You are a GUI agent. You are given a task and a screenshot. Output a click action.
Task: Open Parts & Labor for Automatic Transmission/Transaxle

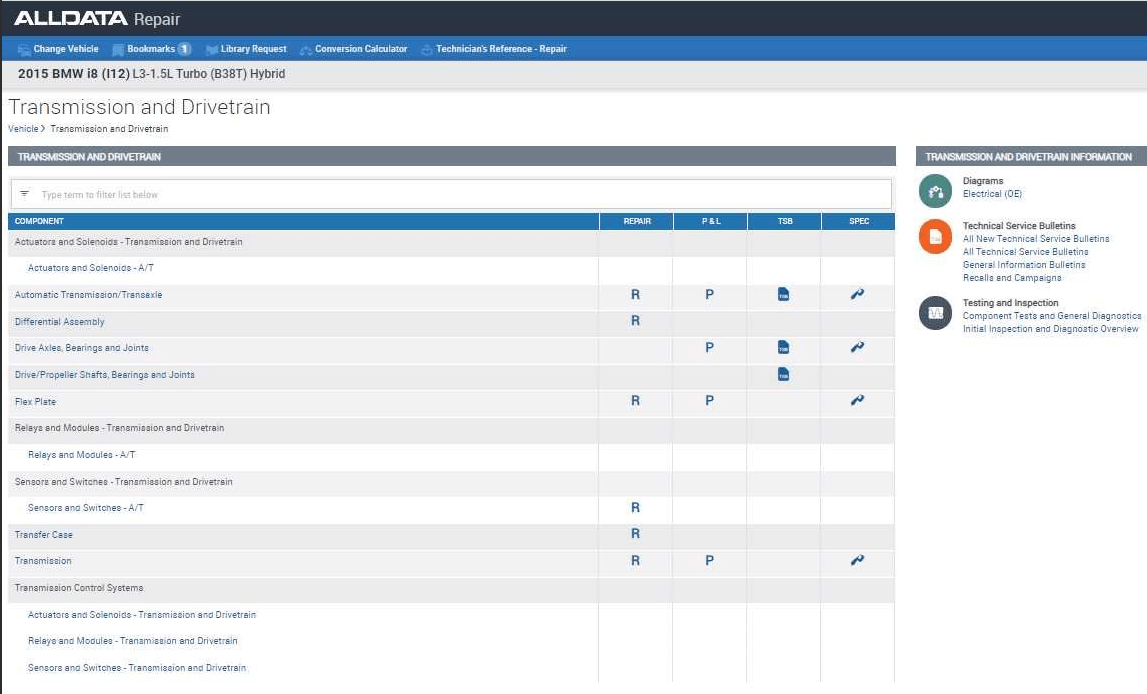709,295
